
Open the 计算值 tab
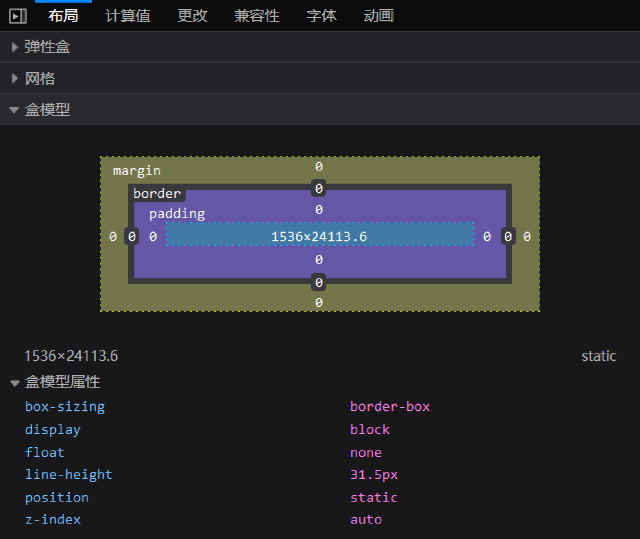(x=127, y=15)
